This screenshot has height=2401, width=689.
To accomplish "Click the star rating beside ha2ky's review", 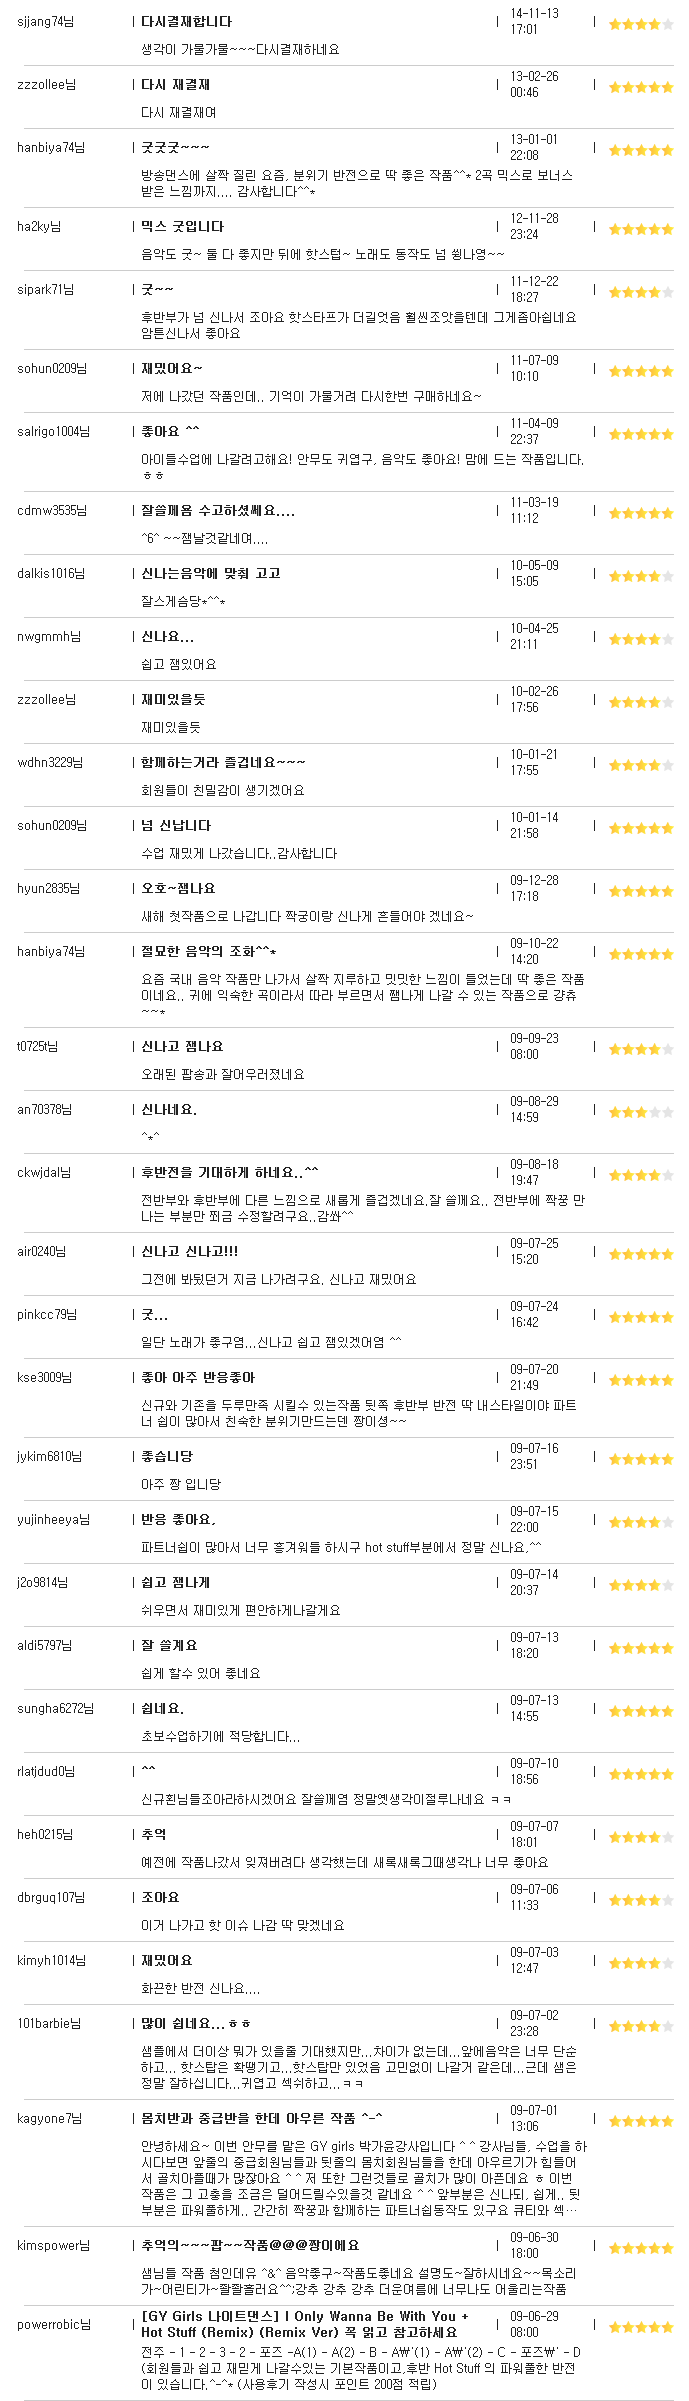I will tap(641, 229).
